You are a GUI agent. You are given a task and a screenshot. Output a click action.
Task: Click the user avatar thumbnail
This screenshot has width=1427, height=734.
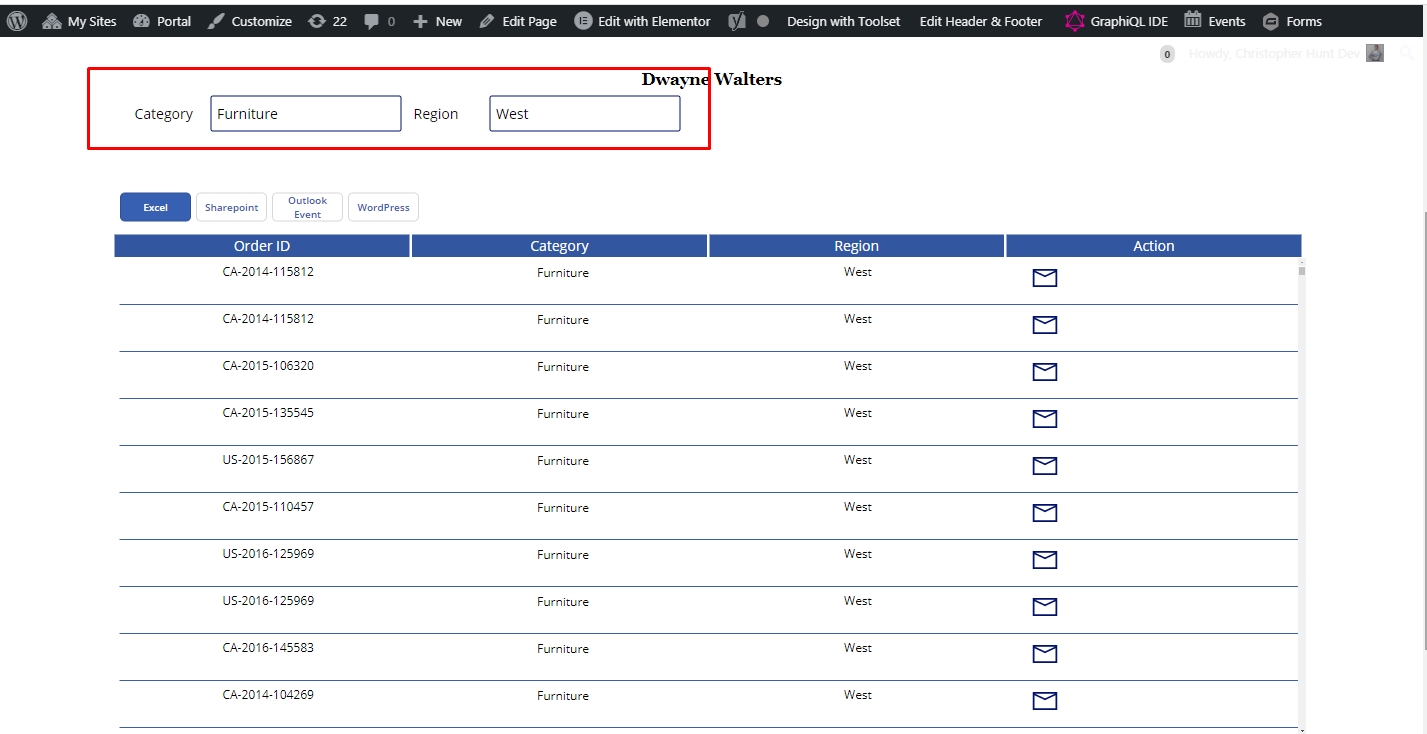(x=1375, y=53)
